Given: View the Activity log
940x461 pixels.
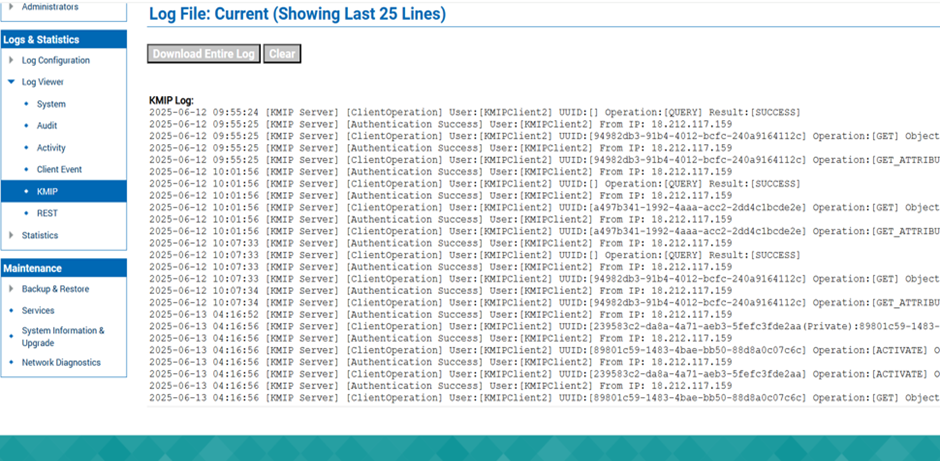Looking at the screenshot, I should [51, 148].
